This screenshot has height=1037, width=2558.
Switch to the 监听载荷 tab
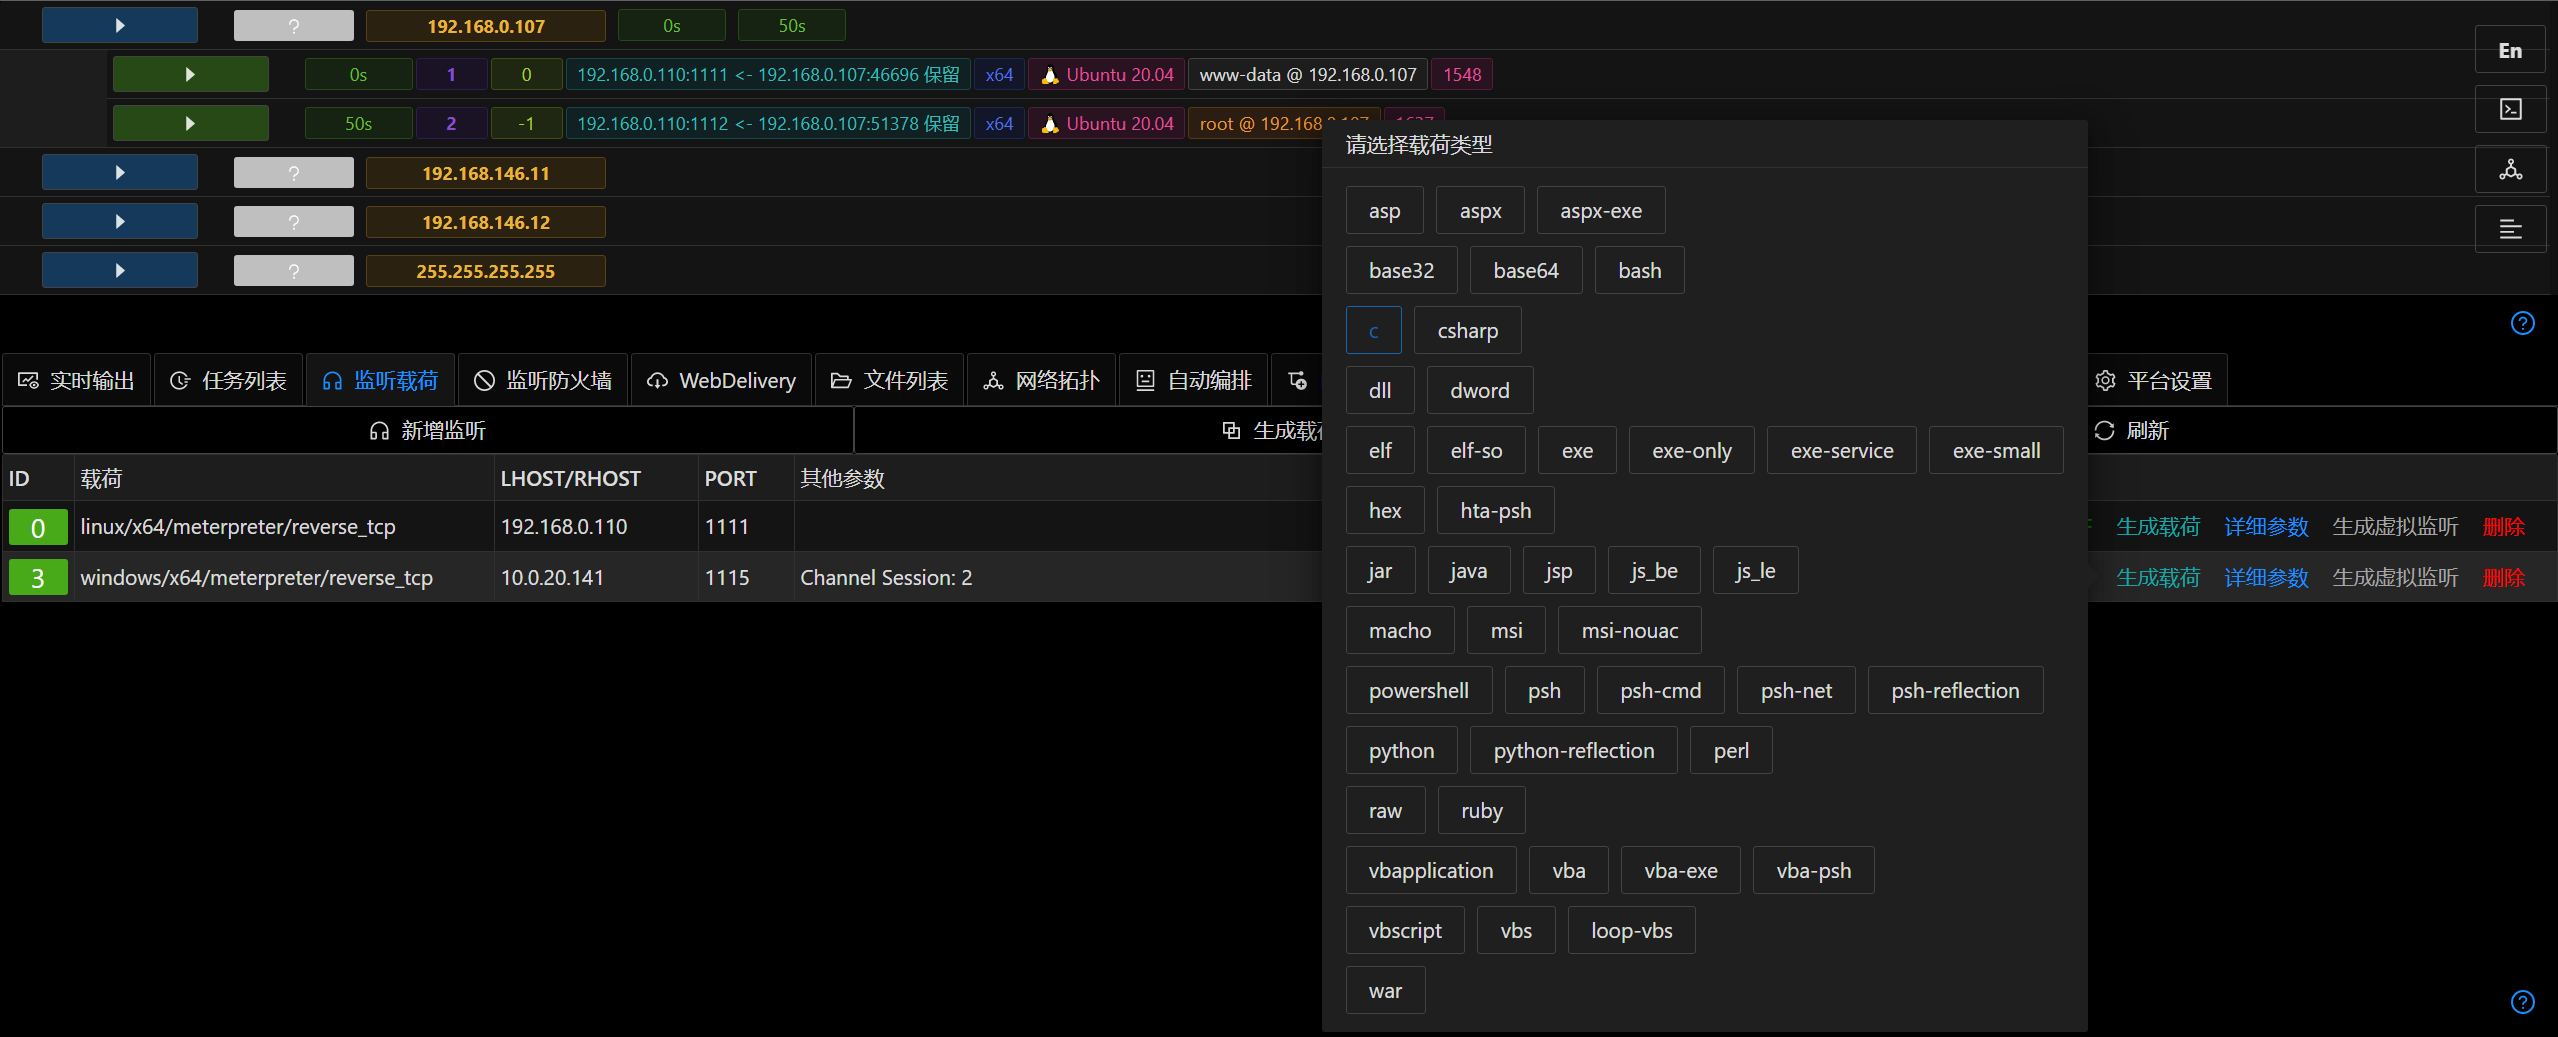pyautogui.click(x=381, y=380)
